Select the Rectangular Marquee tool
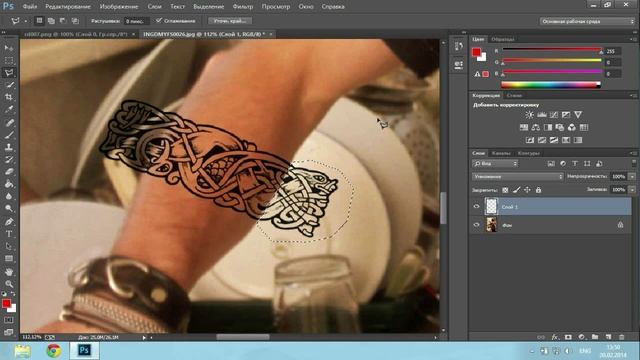640x360 pixels. (9, 60)
